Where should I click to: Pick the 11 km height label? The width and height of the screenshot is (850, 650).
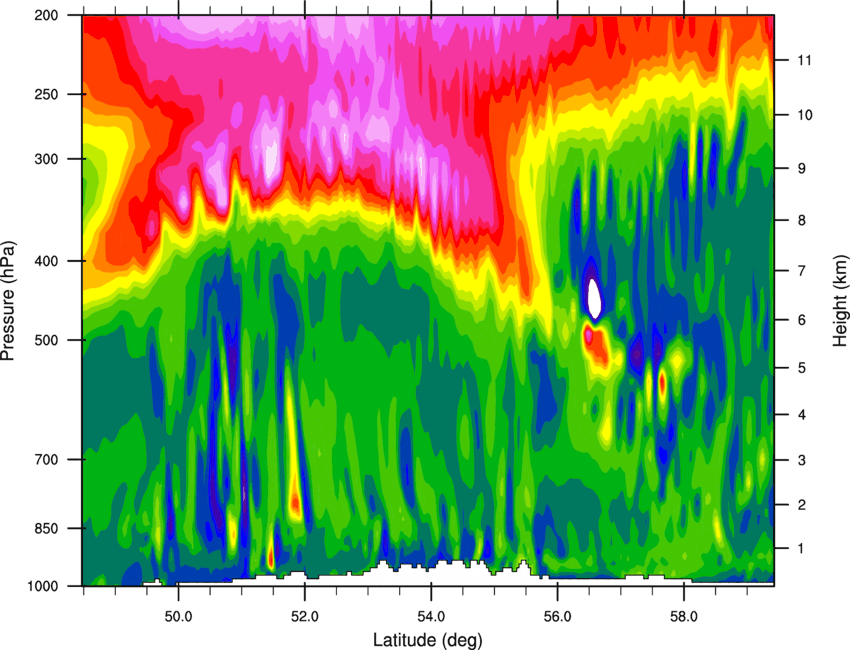(x=804, y=60)
